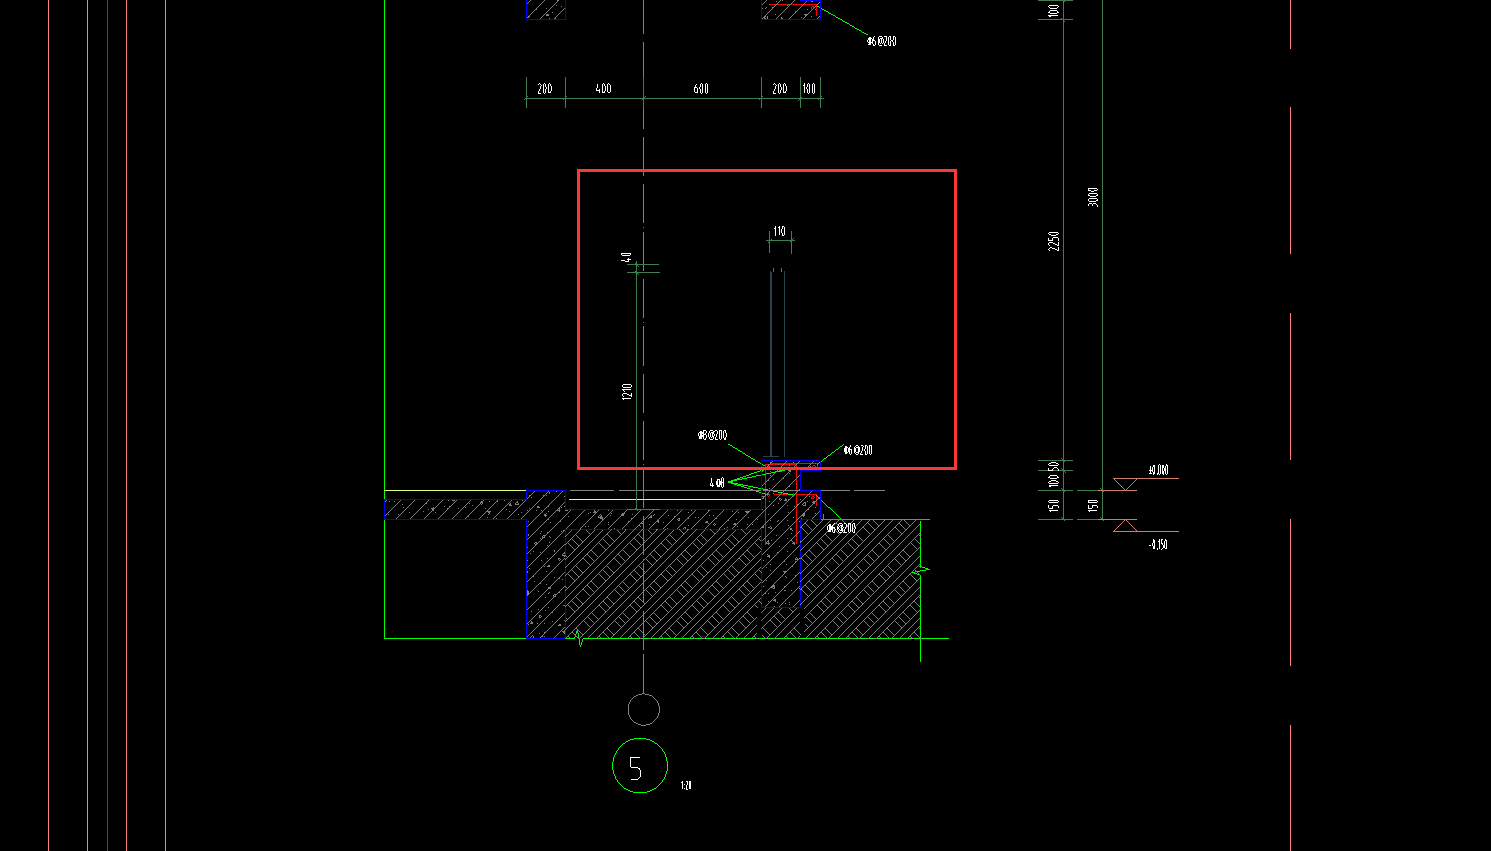Image resolution: width=1491 pixels, height=851 pixels.
Task: Click the -0.150 elevation label
Action: [1159, 544]
